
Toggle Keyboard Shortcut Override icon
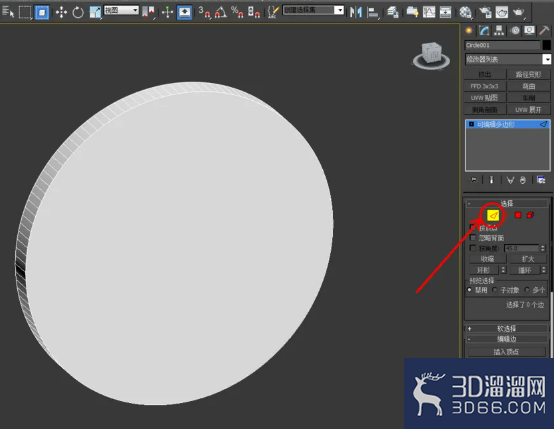184,12
